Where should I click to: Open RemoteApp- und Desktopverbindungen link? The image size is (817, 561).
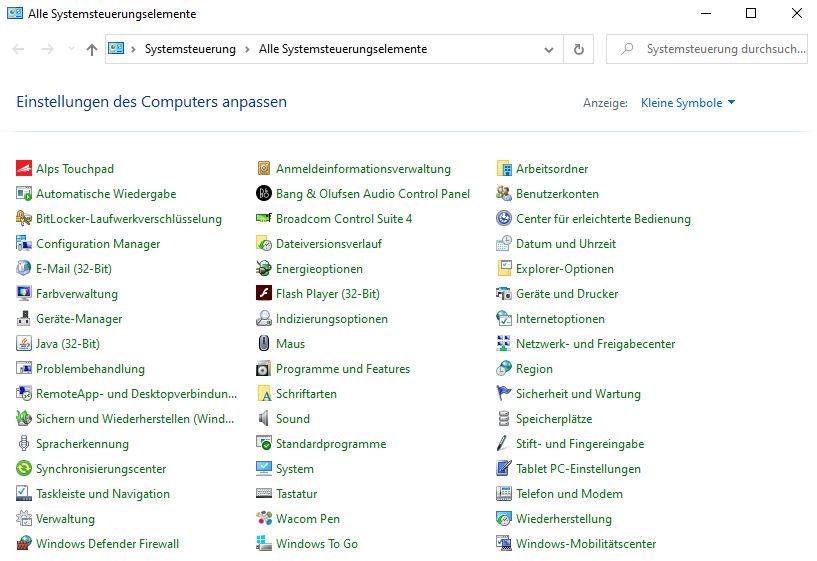pyautogui.click(x=136, y=394)
